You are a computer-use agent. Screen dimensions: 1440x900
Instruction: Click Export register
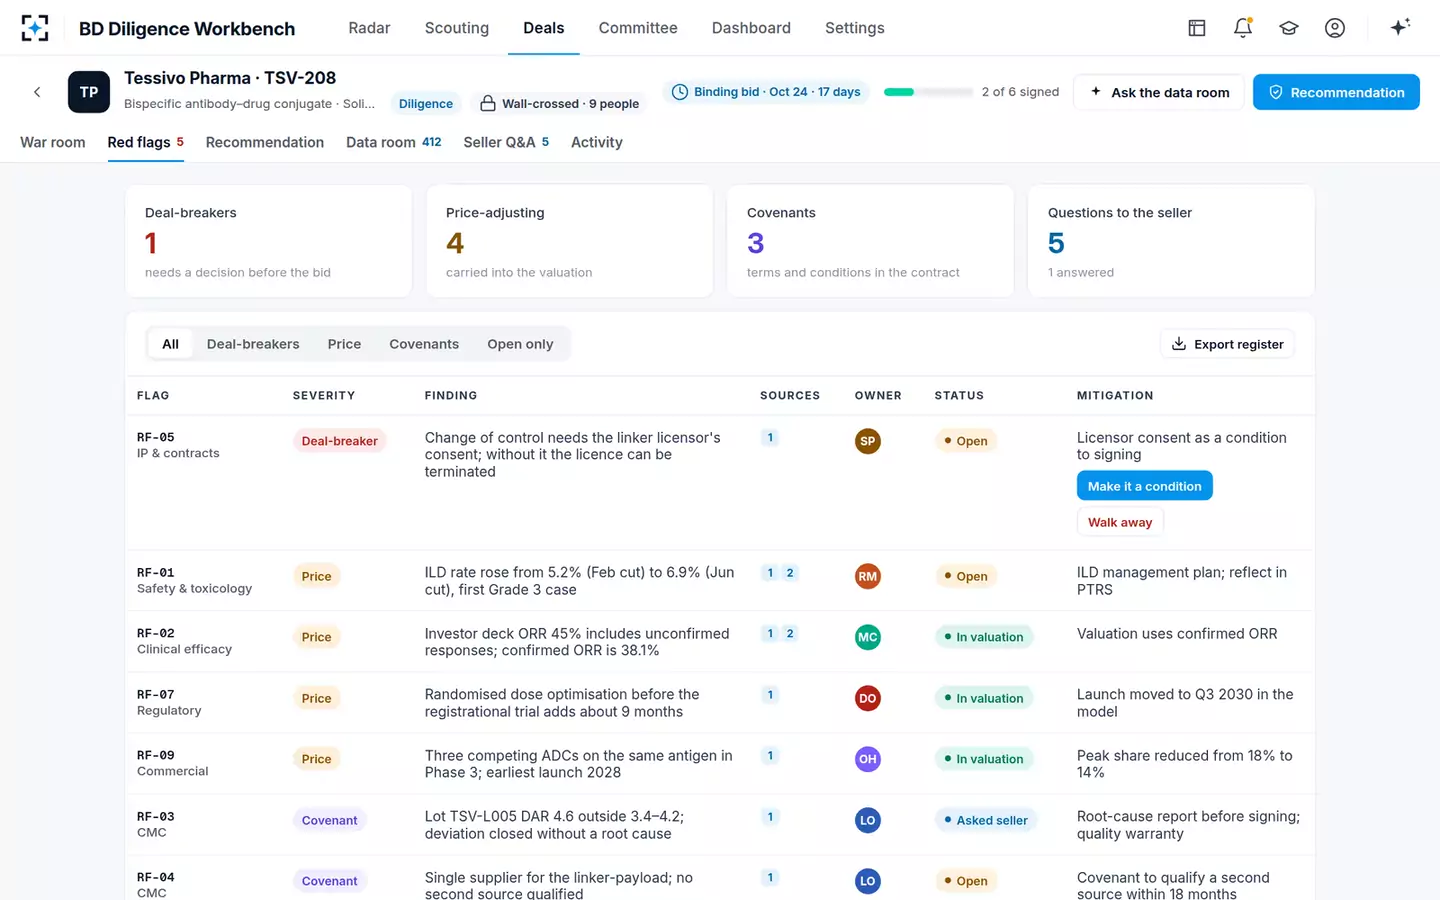[1227, 344]
